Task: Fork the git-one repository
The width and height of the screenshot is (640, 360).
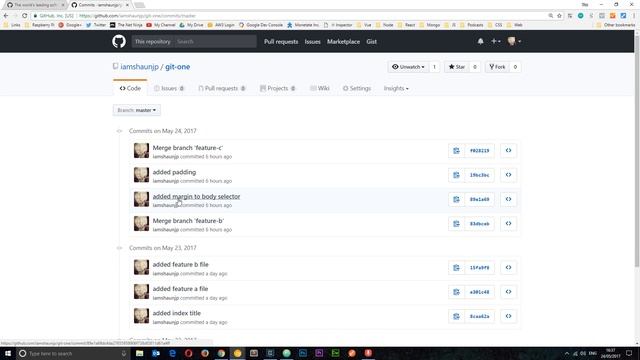Action: (497, 67)
